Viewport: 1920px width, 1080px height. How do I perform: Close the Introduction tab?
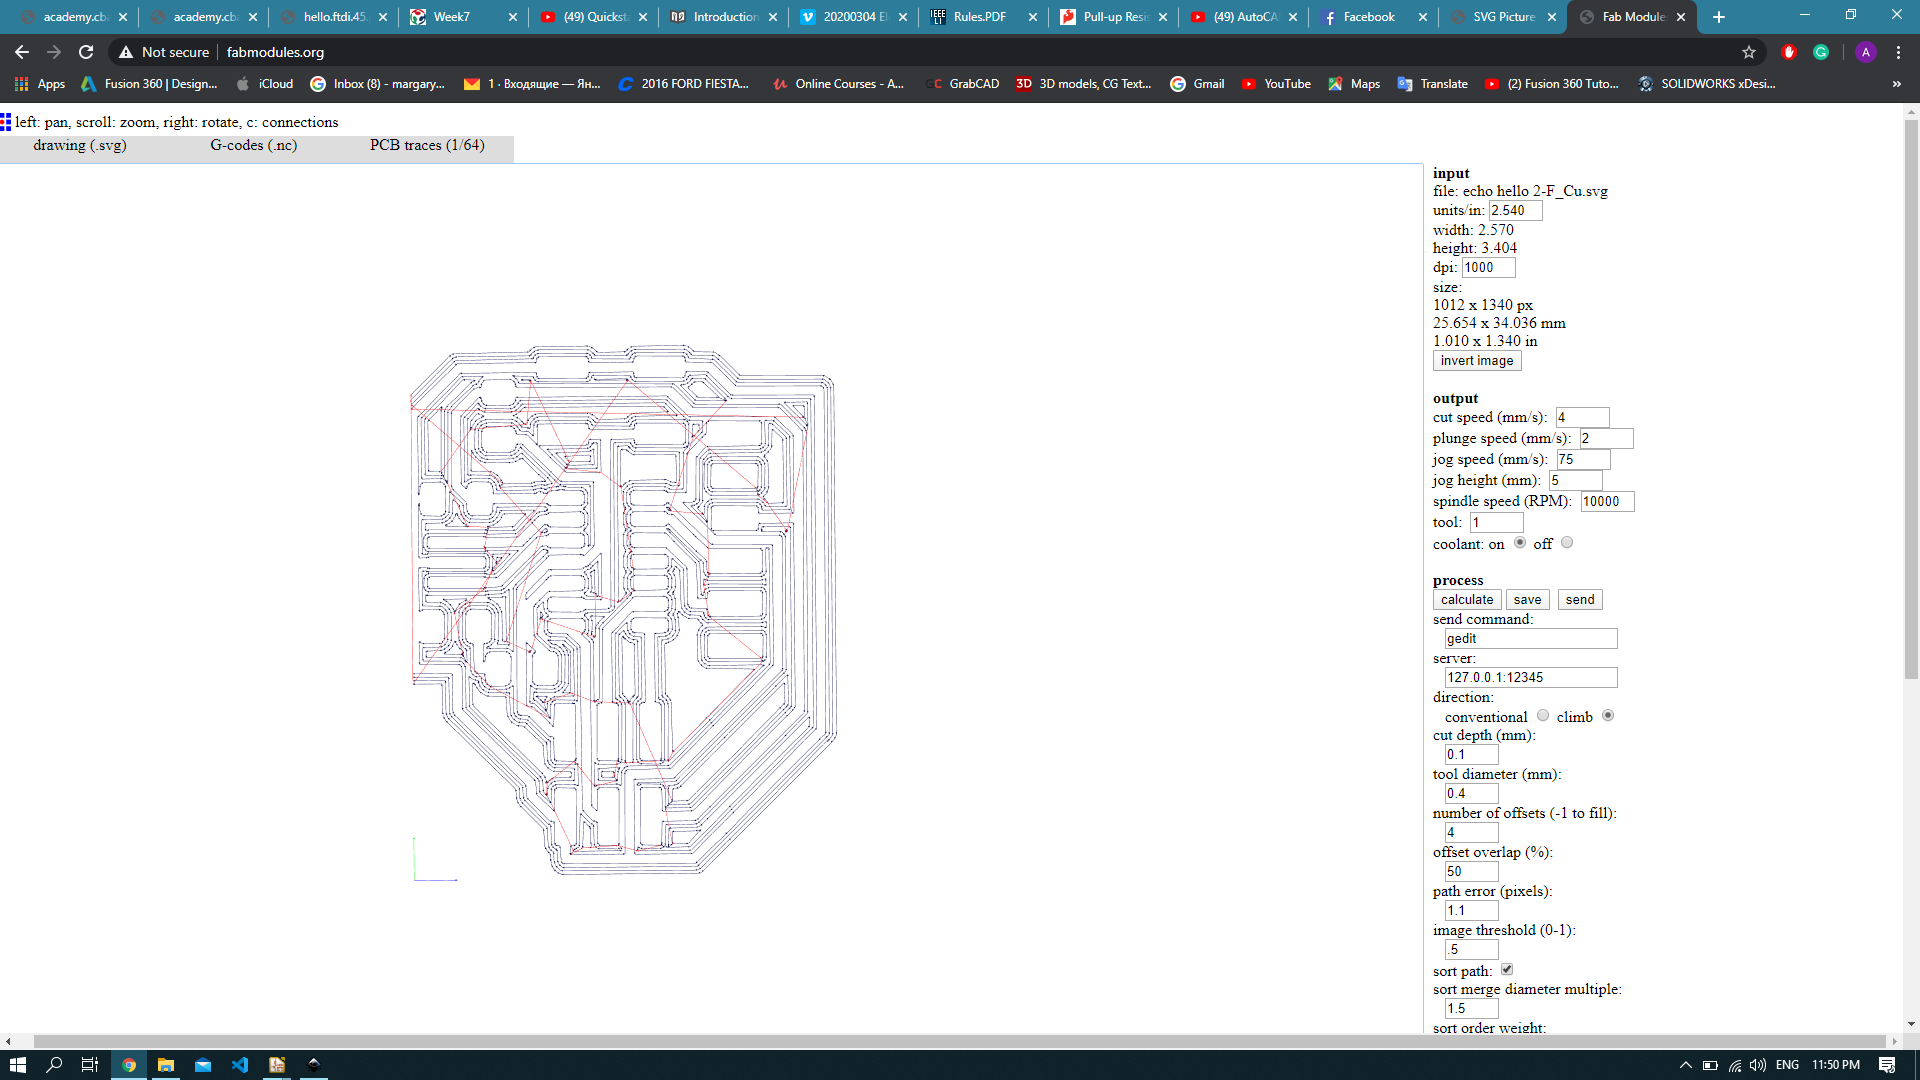773,17
